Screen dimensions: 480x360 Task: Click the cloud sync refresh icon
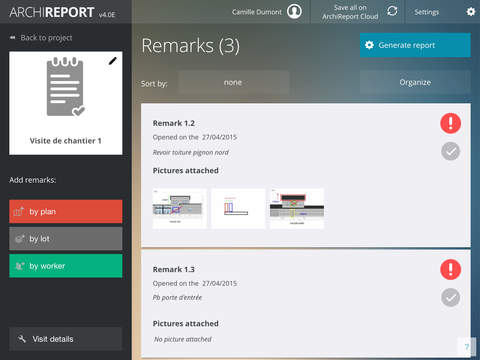pos(392,11)
